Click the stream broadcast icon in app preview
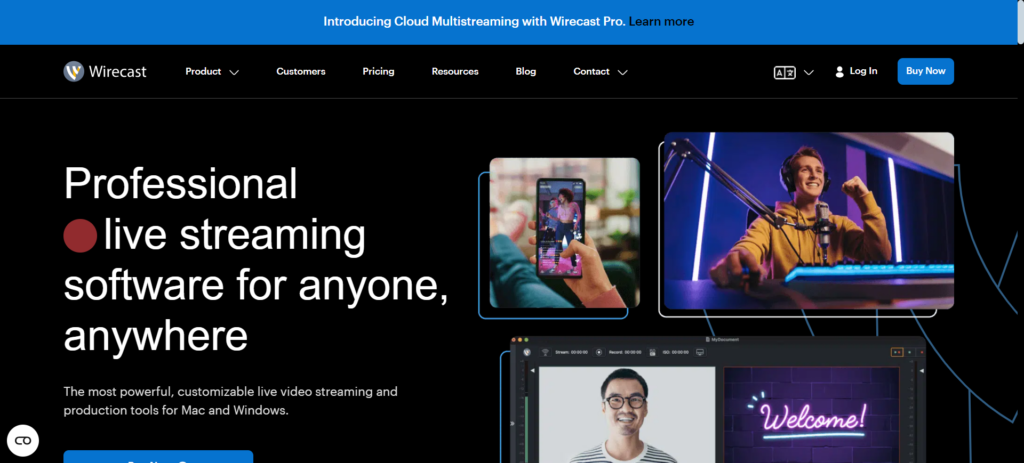The width and height of the screenshot is (1024, 463). pyautogui.click(x=546, y=352)
